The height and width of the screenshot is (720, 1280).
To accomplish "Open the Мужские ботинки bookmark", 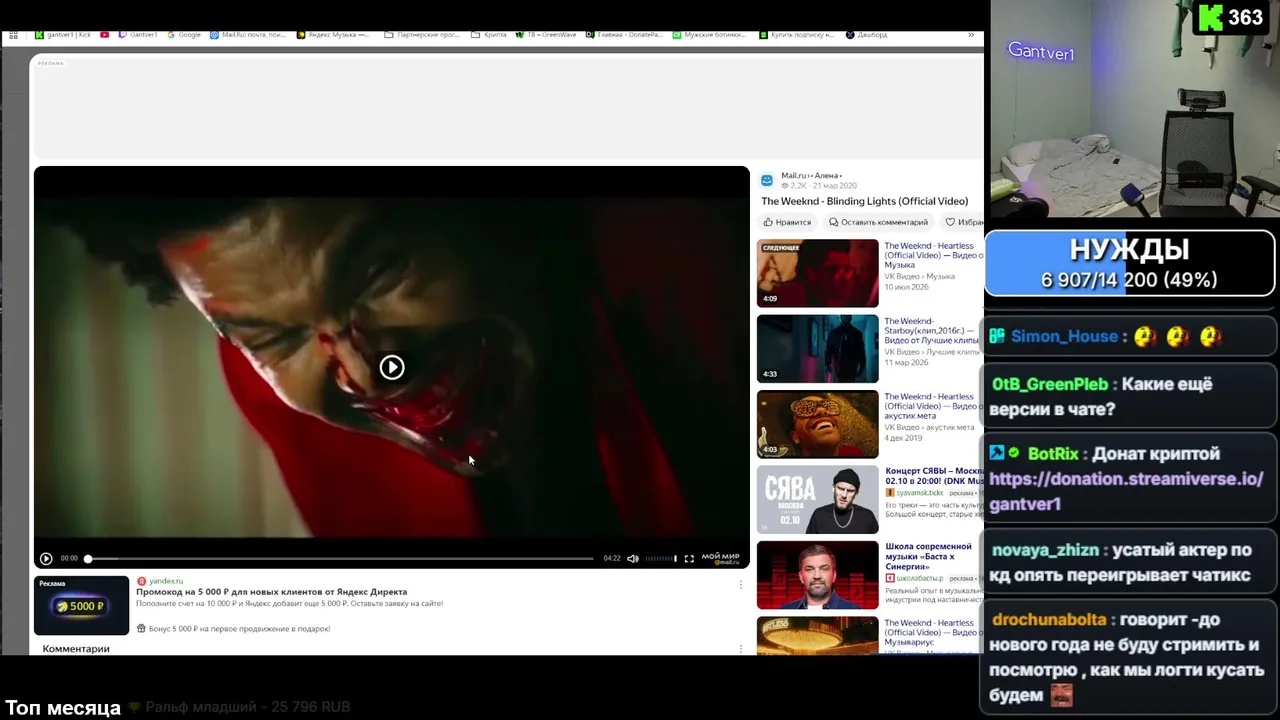I will (x=710, y=35).
